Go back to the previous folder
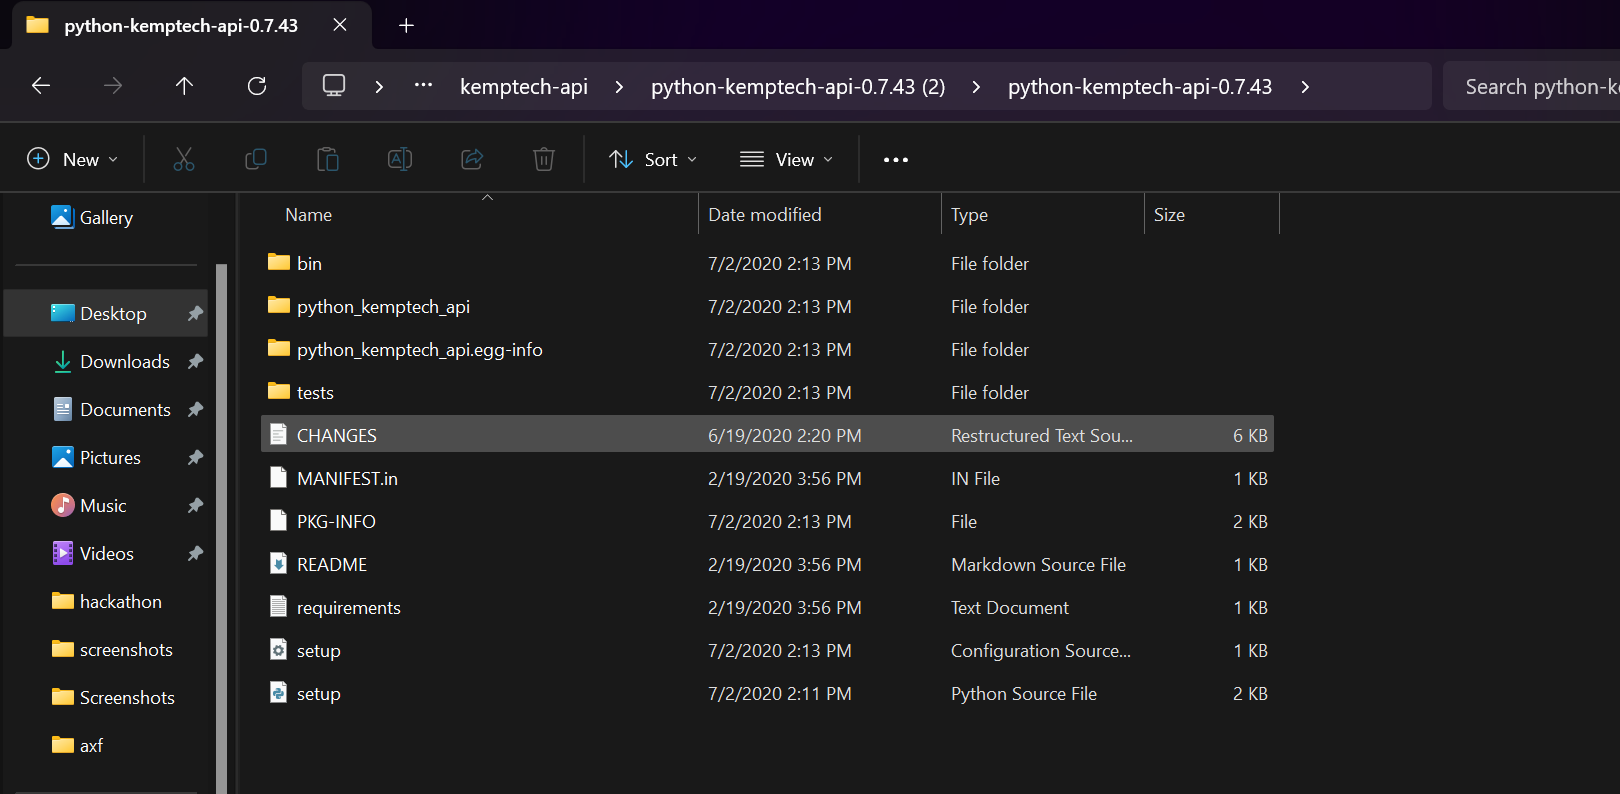1620x794 pixels. 41,86
